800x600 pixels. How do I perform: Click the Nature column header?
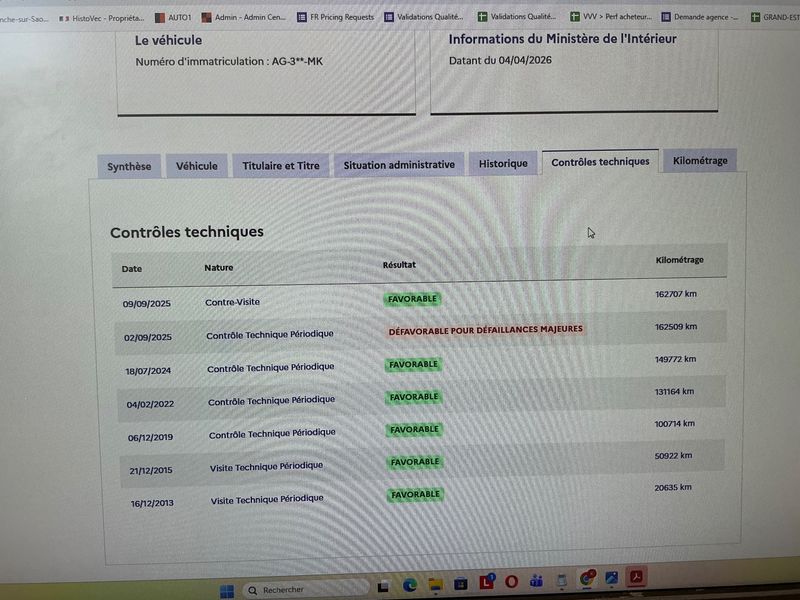pyautogui.click(x=218, y=267)
